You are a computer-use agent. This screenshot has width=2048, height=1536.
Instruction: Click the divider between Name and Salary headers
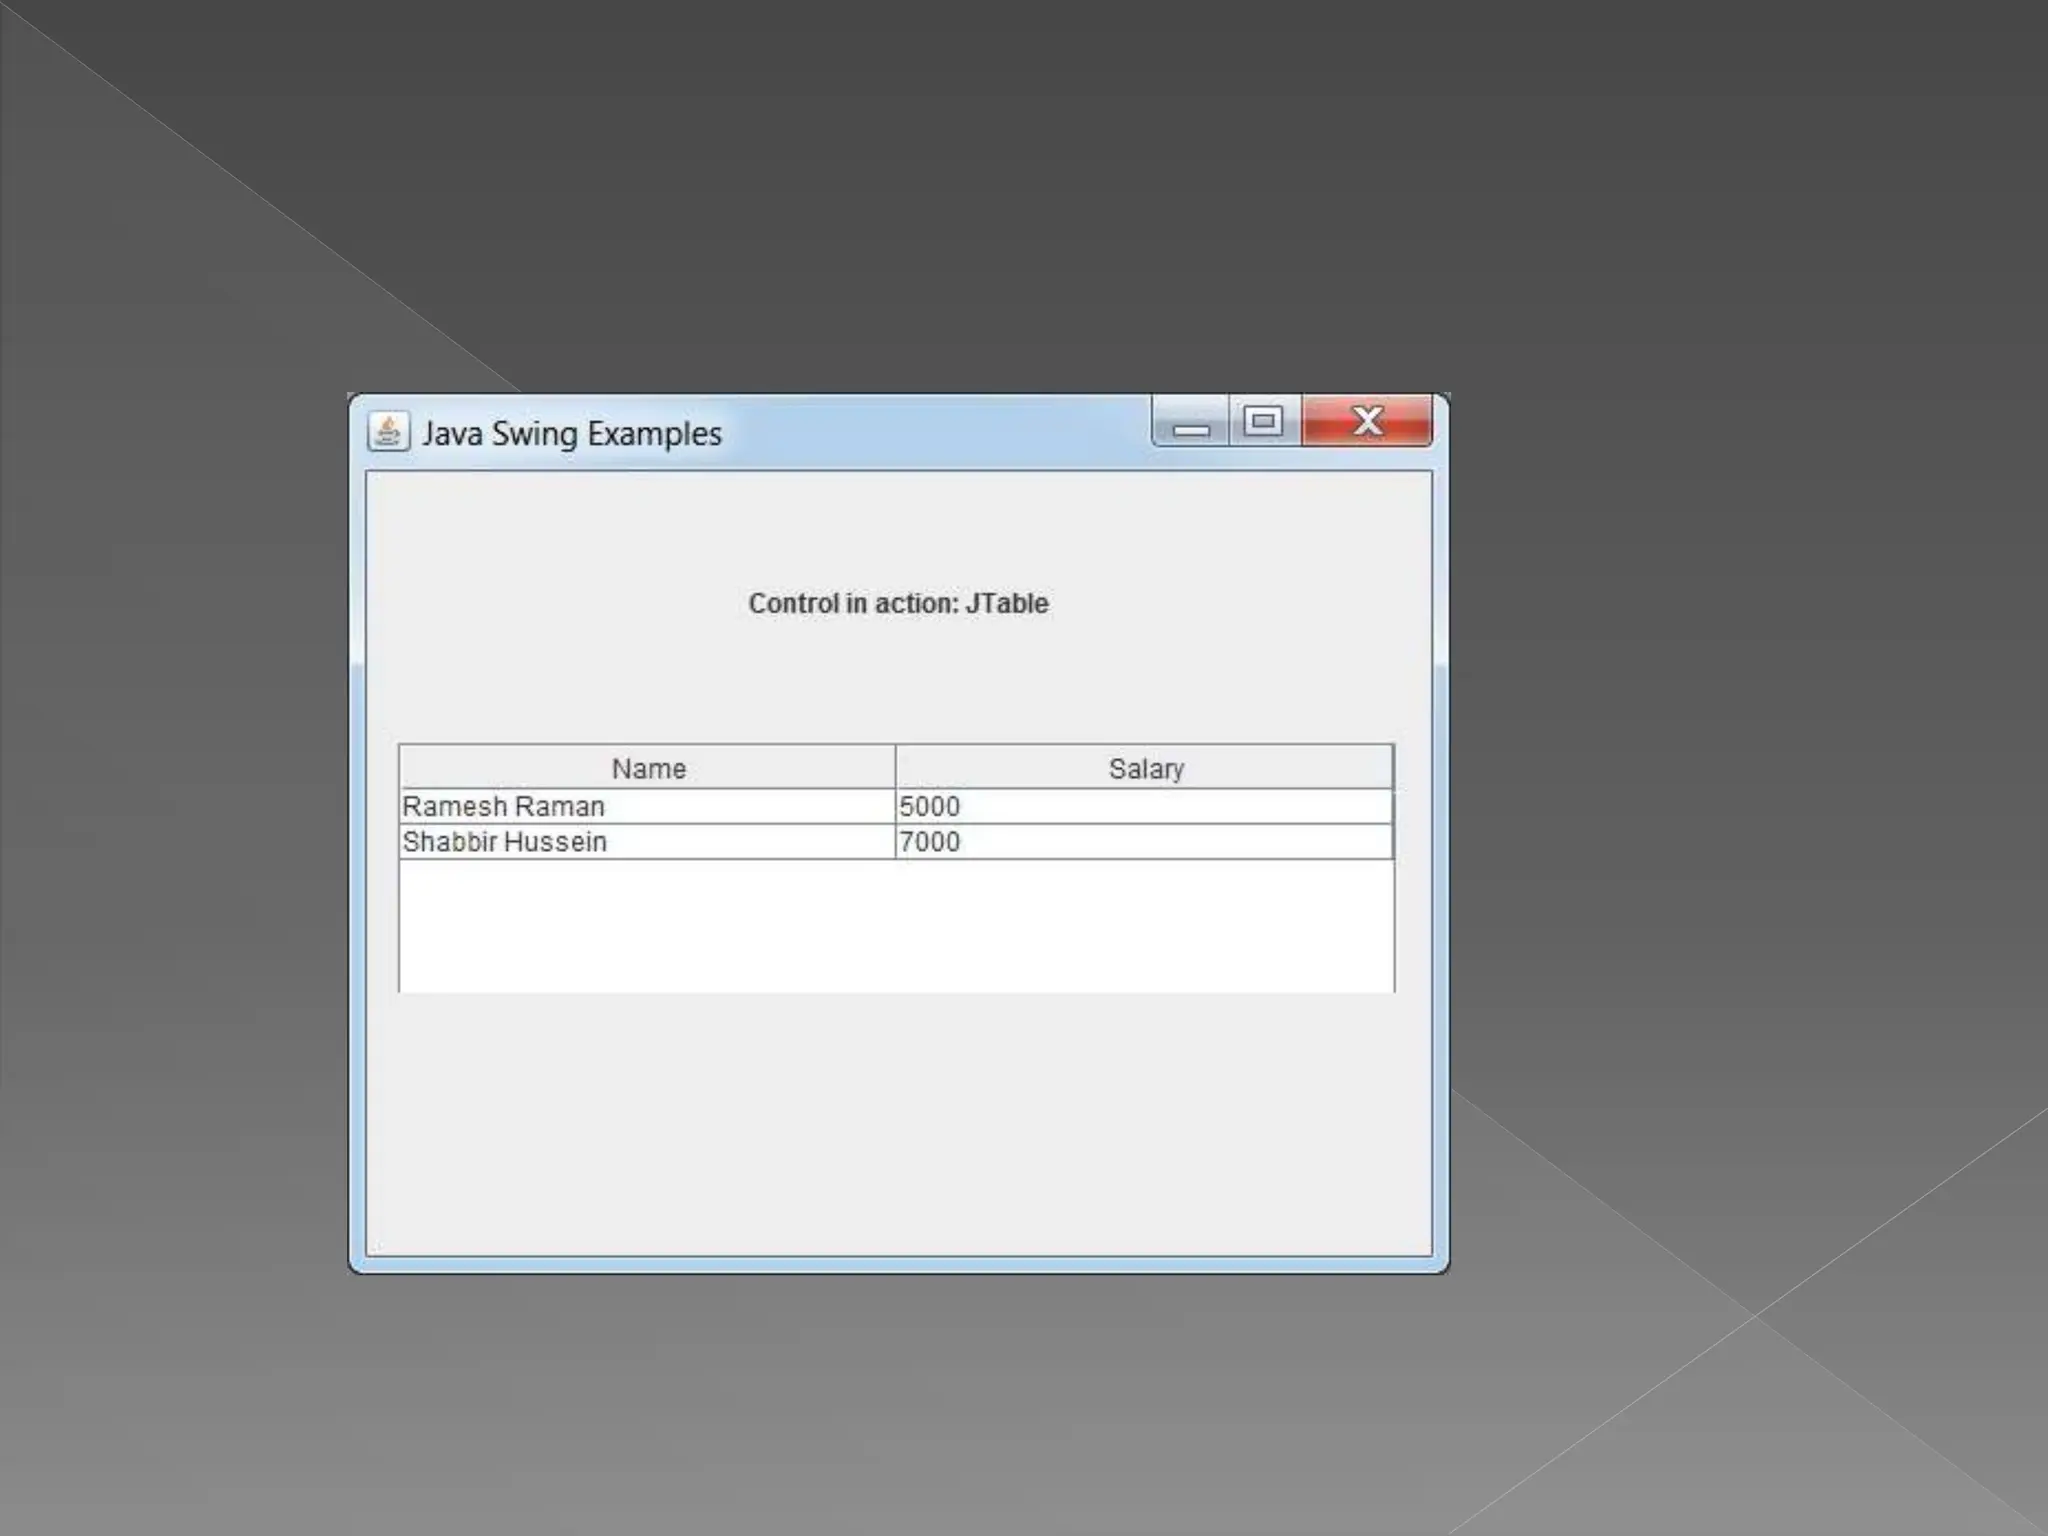click(x=895, y=768)
